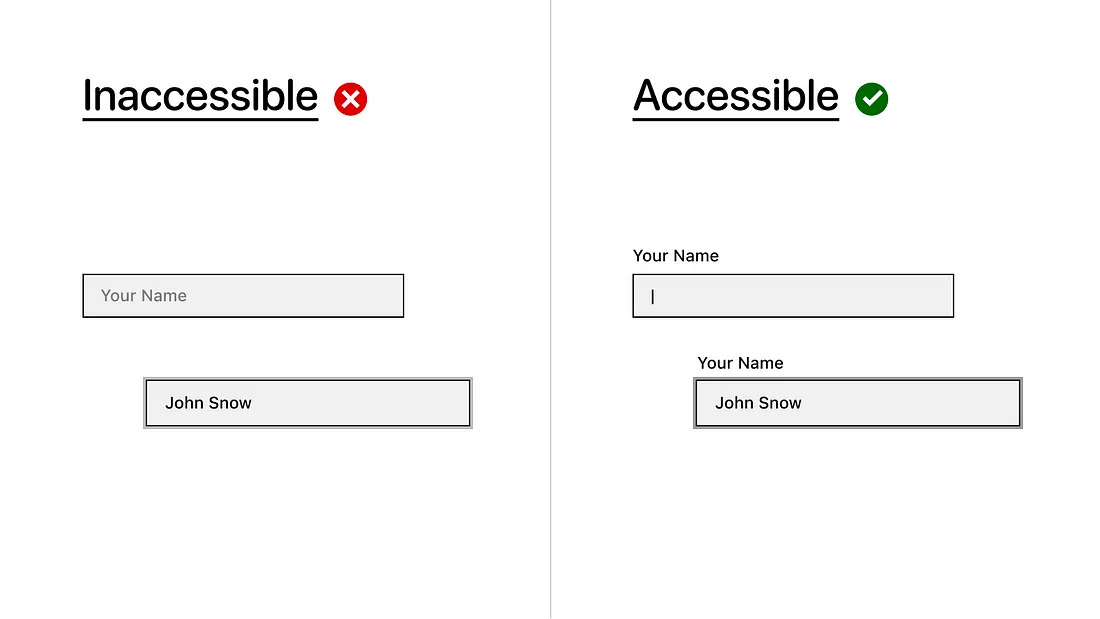Screen dimensions: 1100x619
Task: Click the input showing Your Name placeholder
Action: tap(243, 295)
